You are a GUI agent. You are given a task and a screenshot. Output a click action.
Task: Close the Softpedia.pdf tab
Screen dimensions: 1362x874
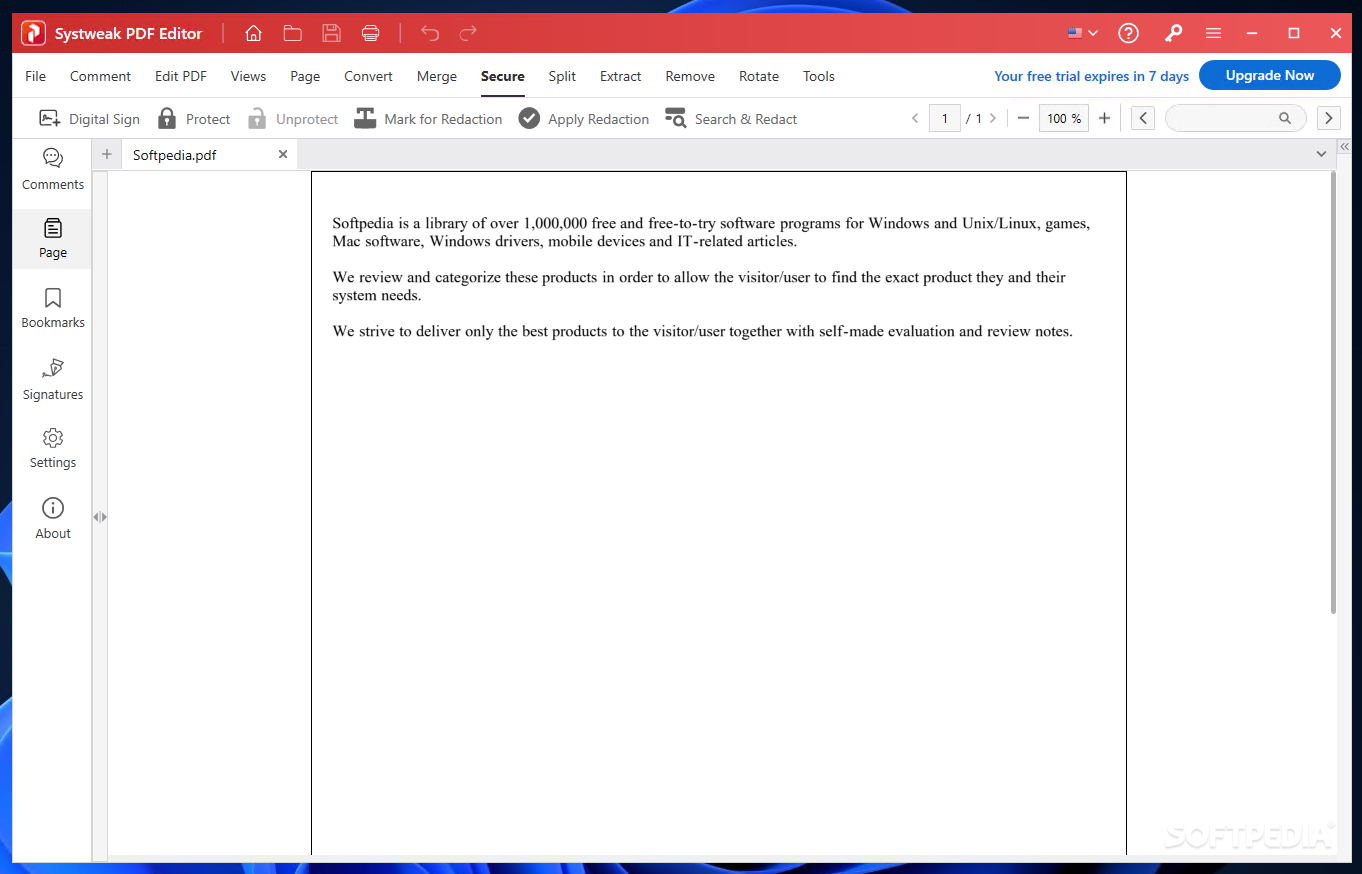283,154
